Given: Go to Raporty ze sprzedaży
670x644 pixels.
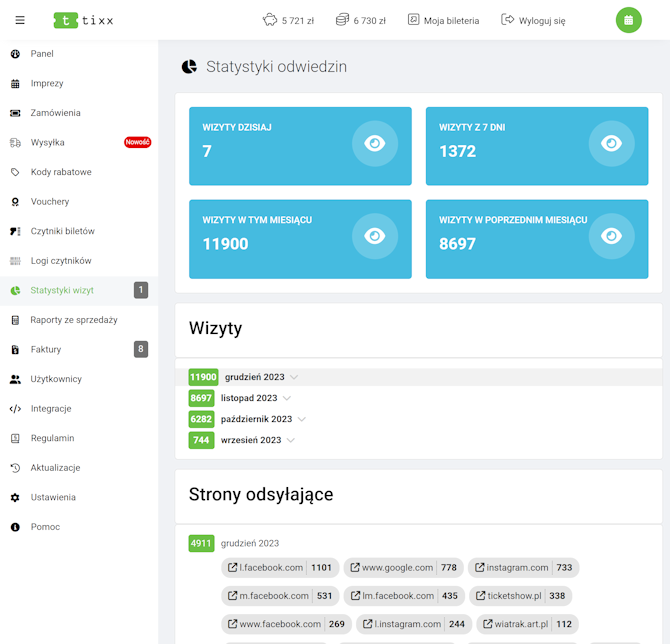Looking at the screenshot, I should click(x=73, y=320).
